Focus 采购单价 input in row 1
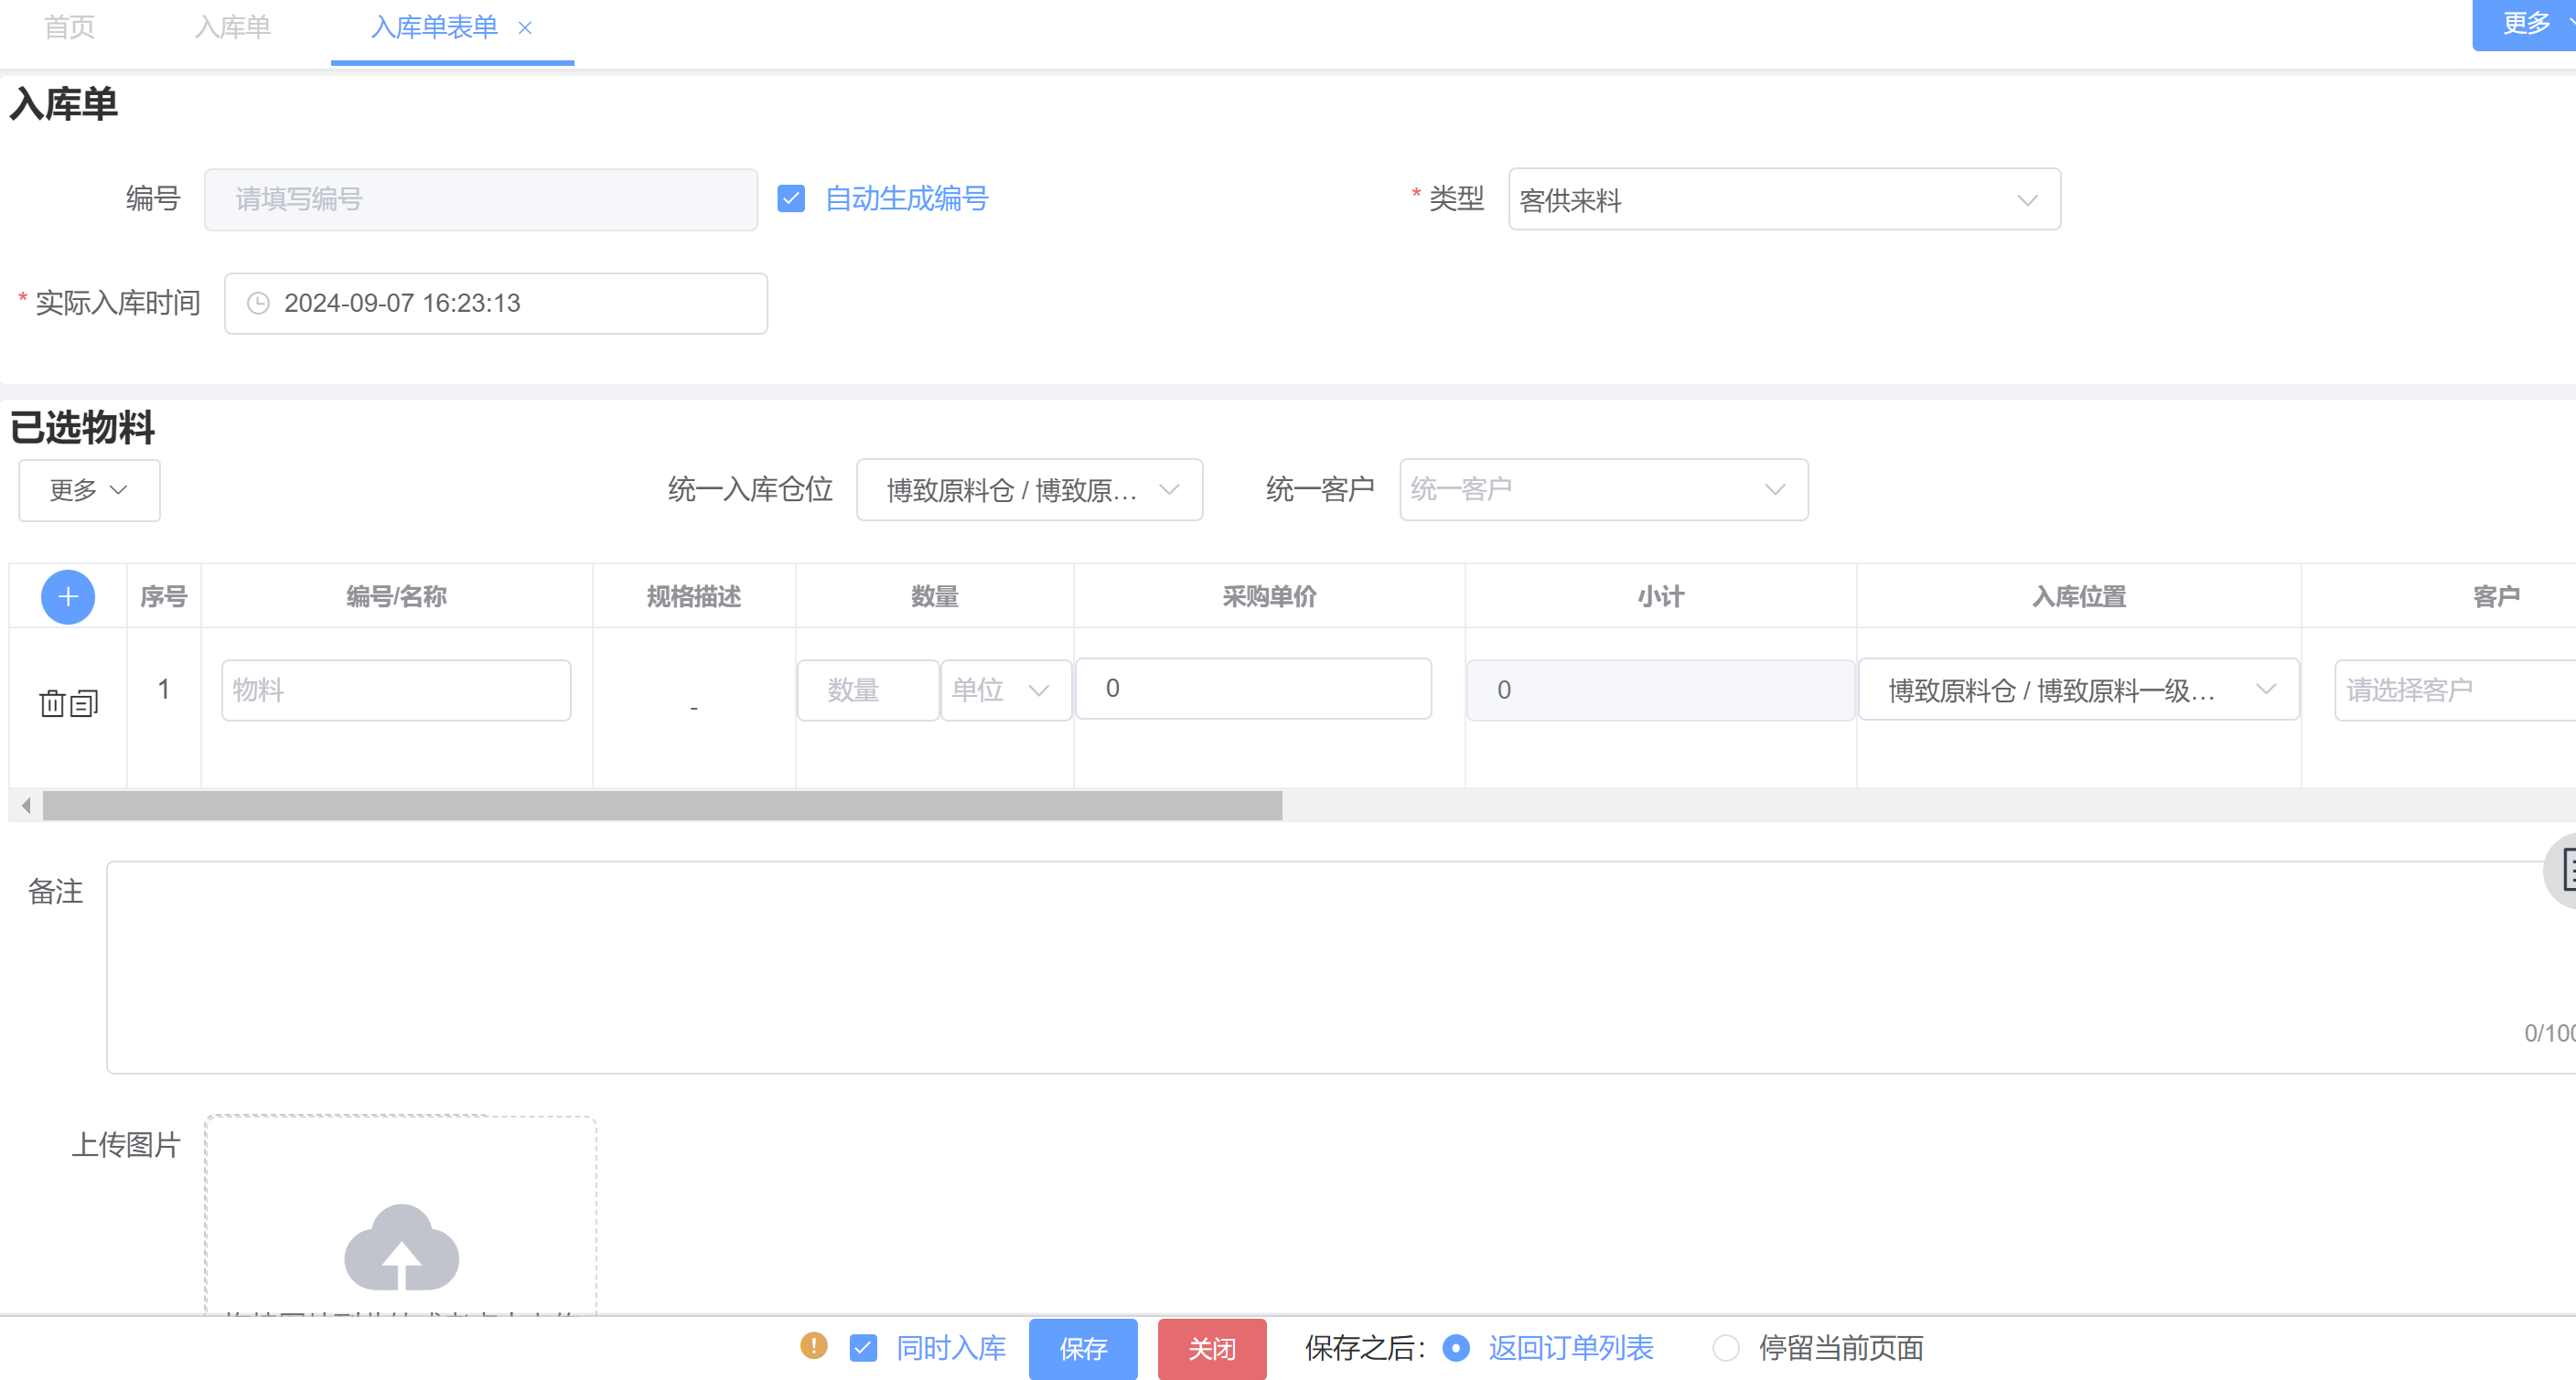This screenshot has height=1380, width=2576. [1253, 688]
